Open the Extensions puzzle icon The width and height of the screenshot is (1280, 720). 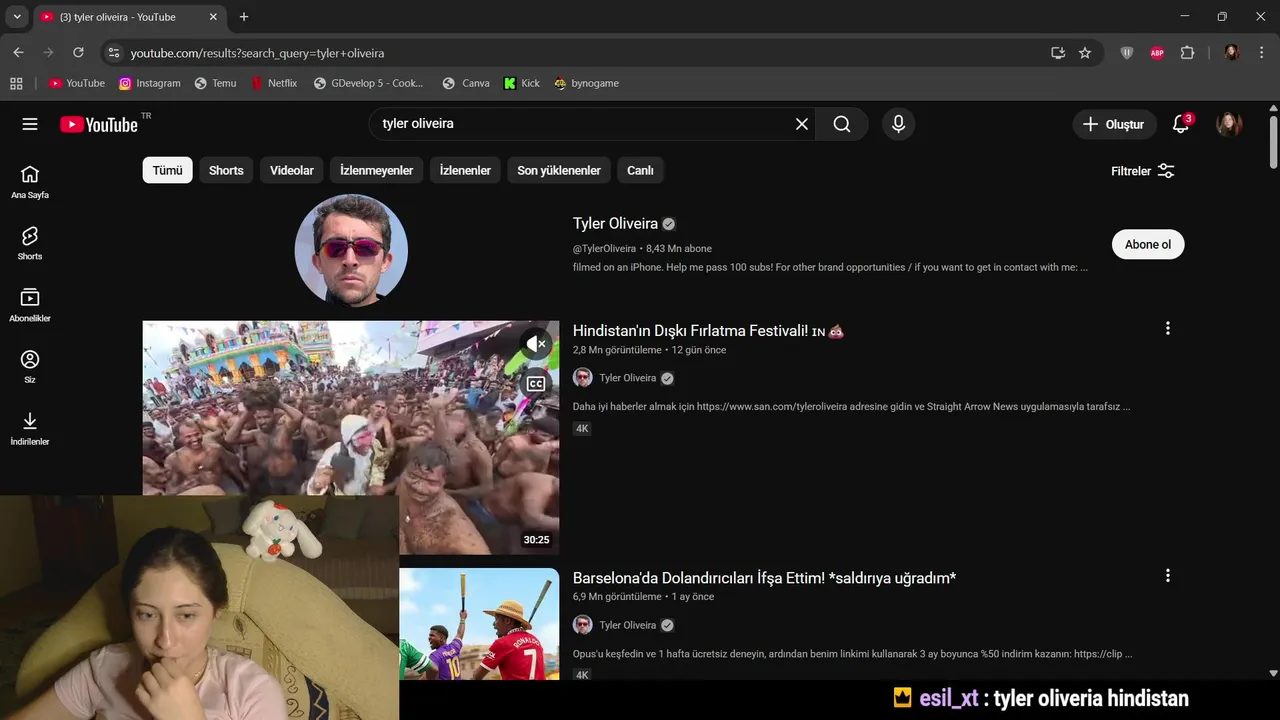(x=1187, y=53)
